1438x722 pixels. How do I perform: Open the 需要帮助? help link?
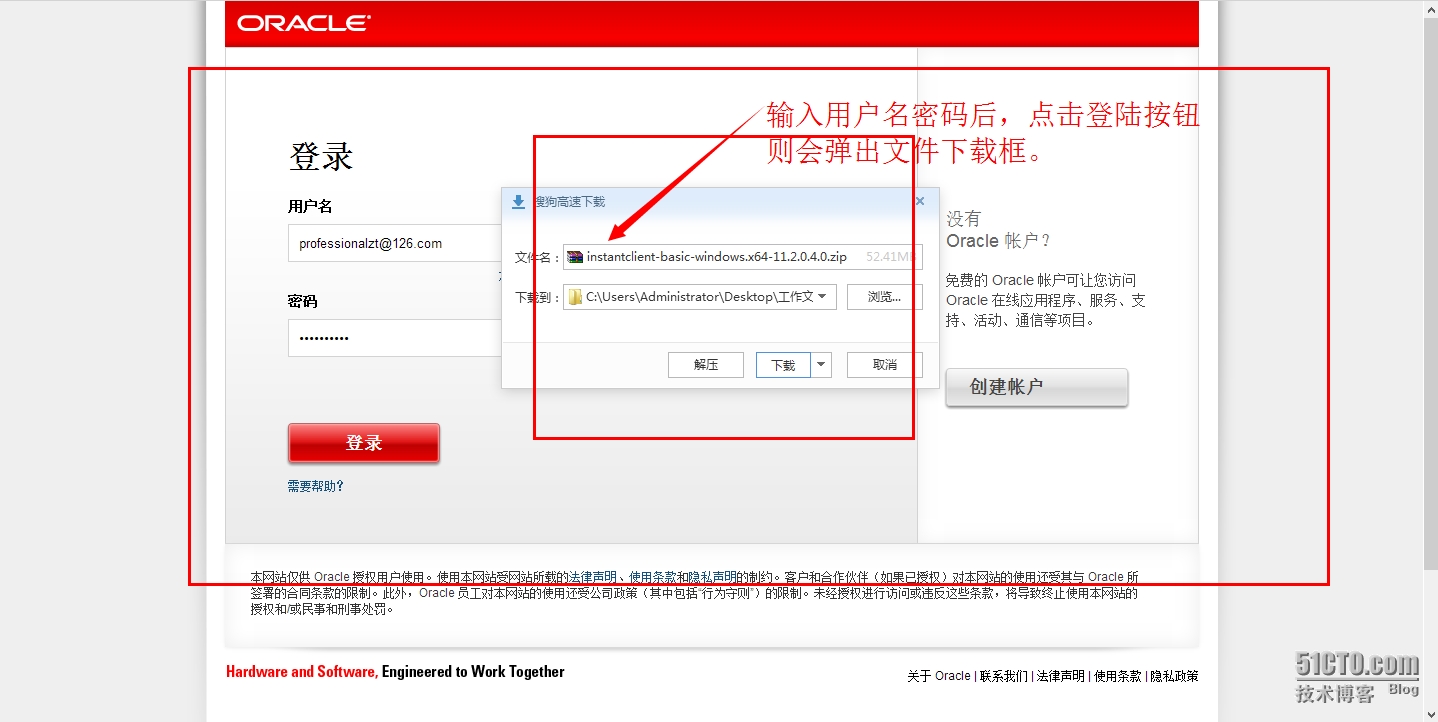[316, 486]
